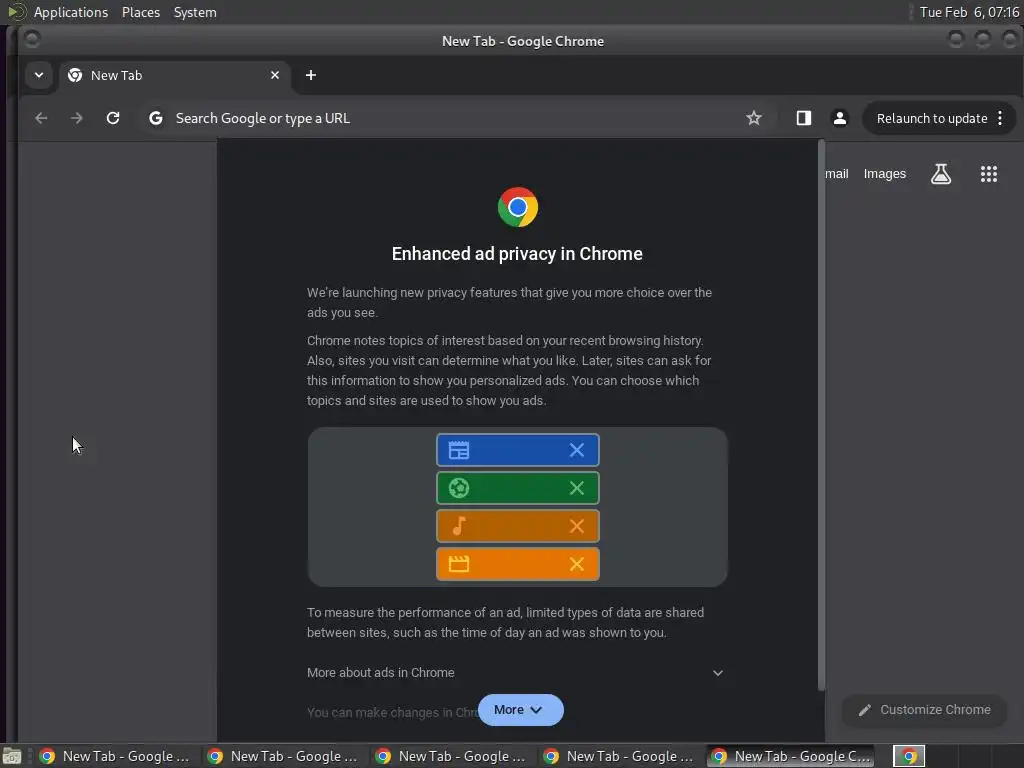Image resolution: width=1024 pixels, height=768 pixels.
Task: Open the profile avatar icon
Action: [840, 118]
